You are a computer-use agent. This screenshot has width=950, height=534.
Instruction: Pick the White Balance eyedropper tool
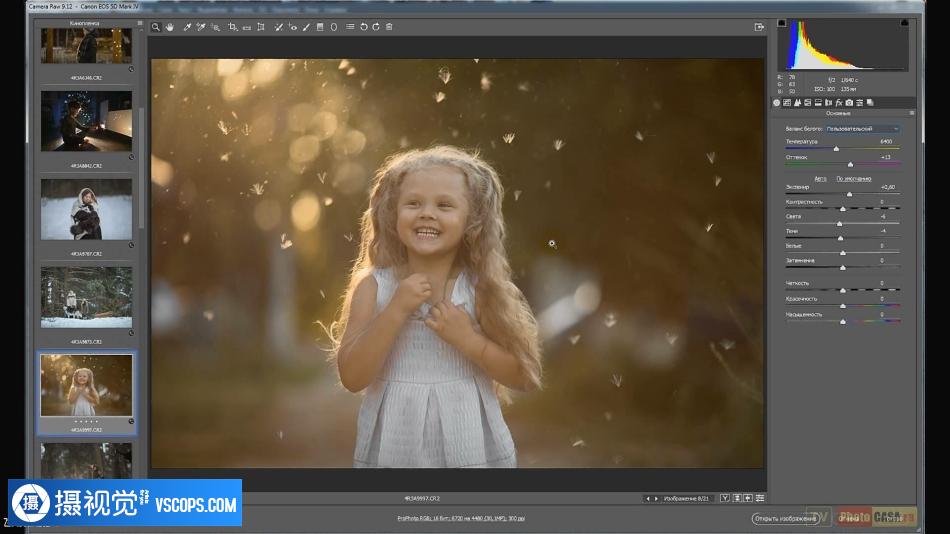(186, 27)
